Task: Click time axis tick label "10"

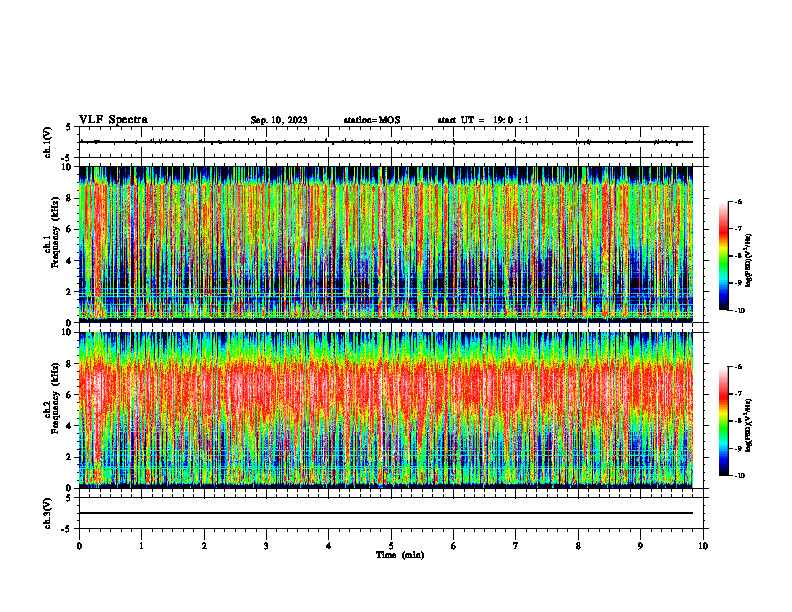Action: click(703, 546)
